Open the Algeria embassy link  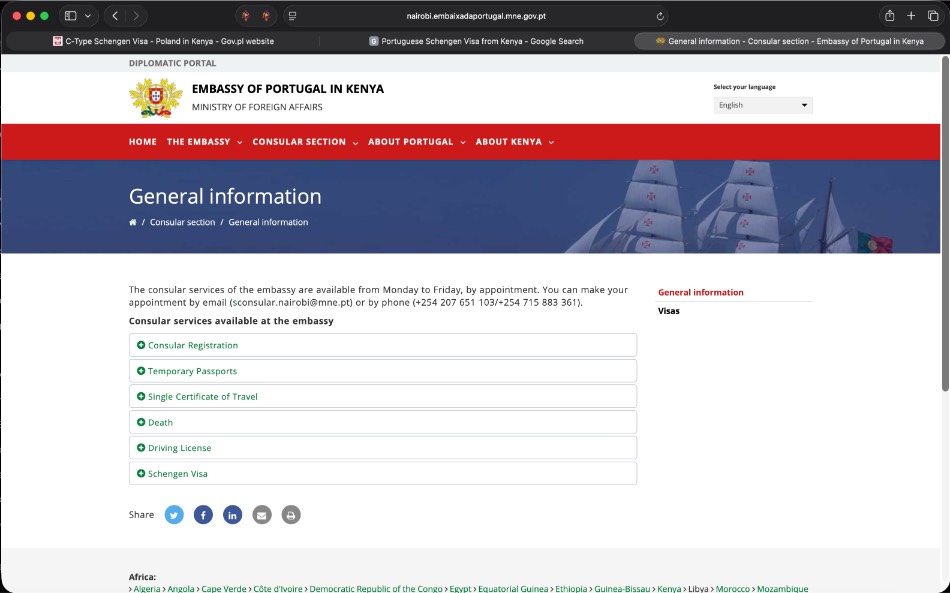click(x=147, y=589)
